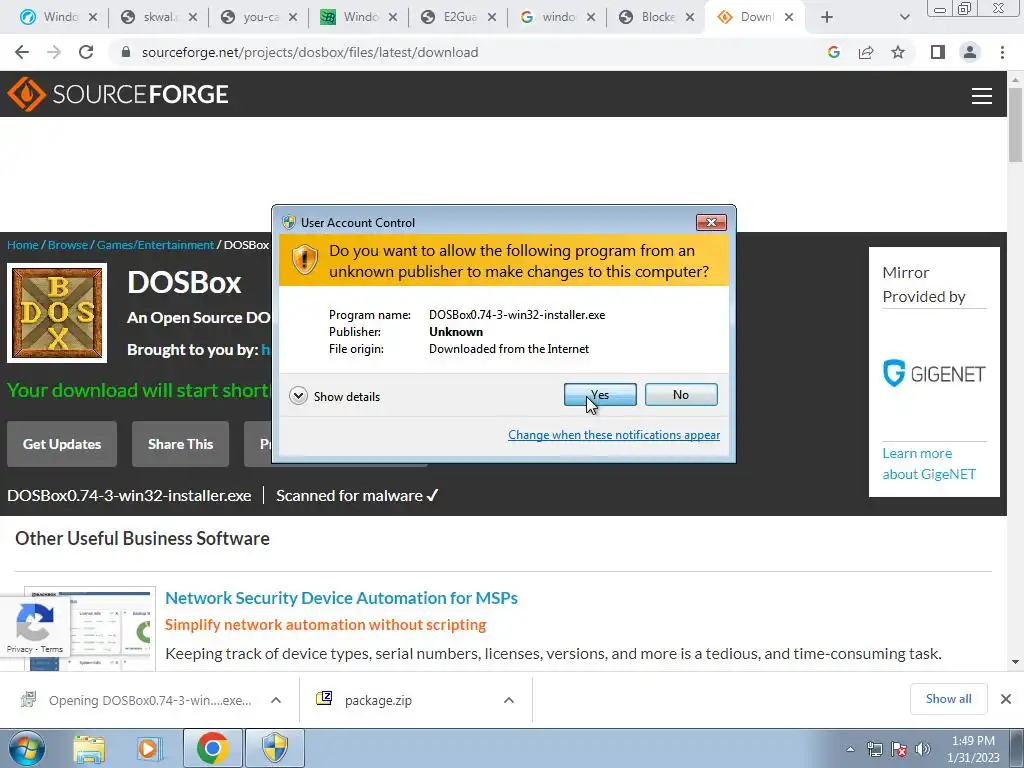The width and height of the screenshot is (1024, 768).
Task: Open Windows Media Player from the taskbar
Action: (149, 749)
